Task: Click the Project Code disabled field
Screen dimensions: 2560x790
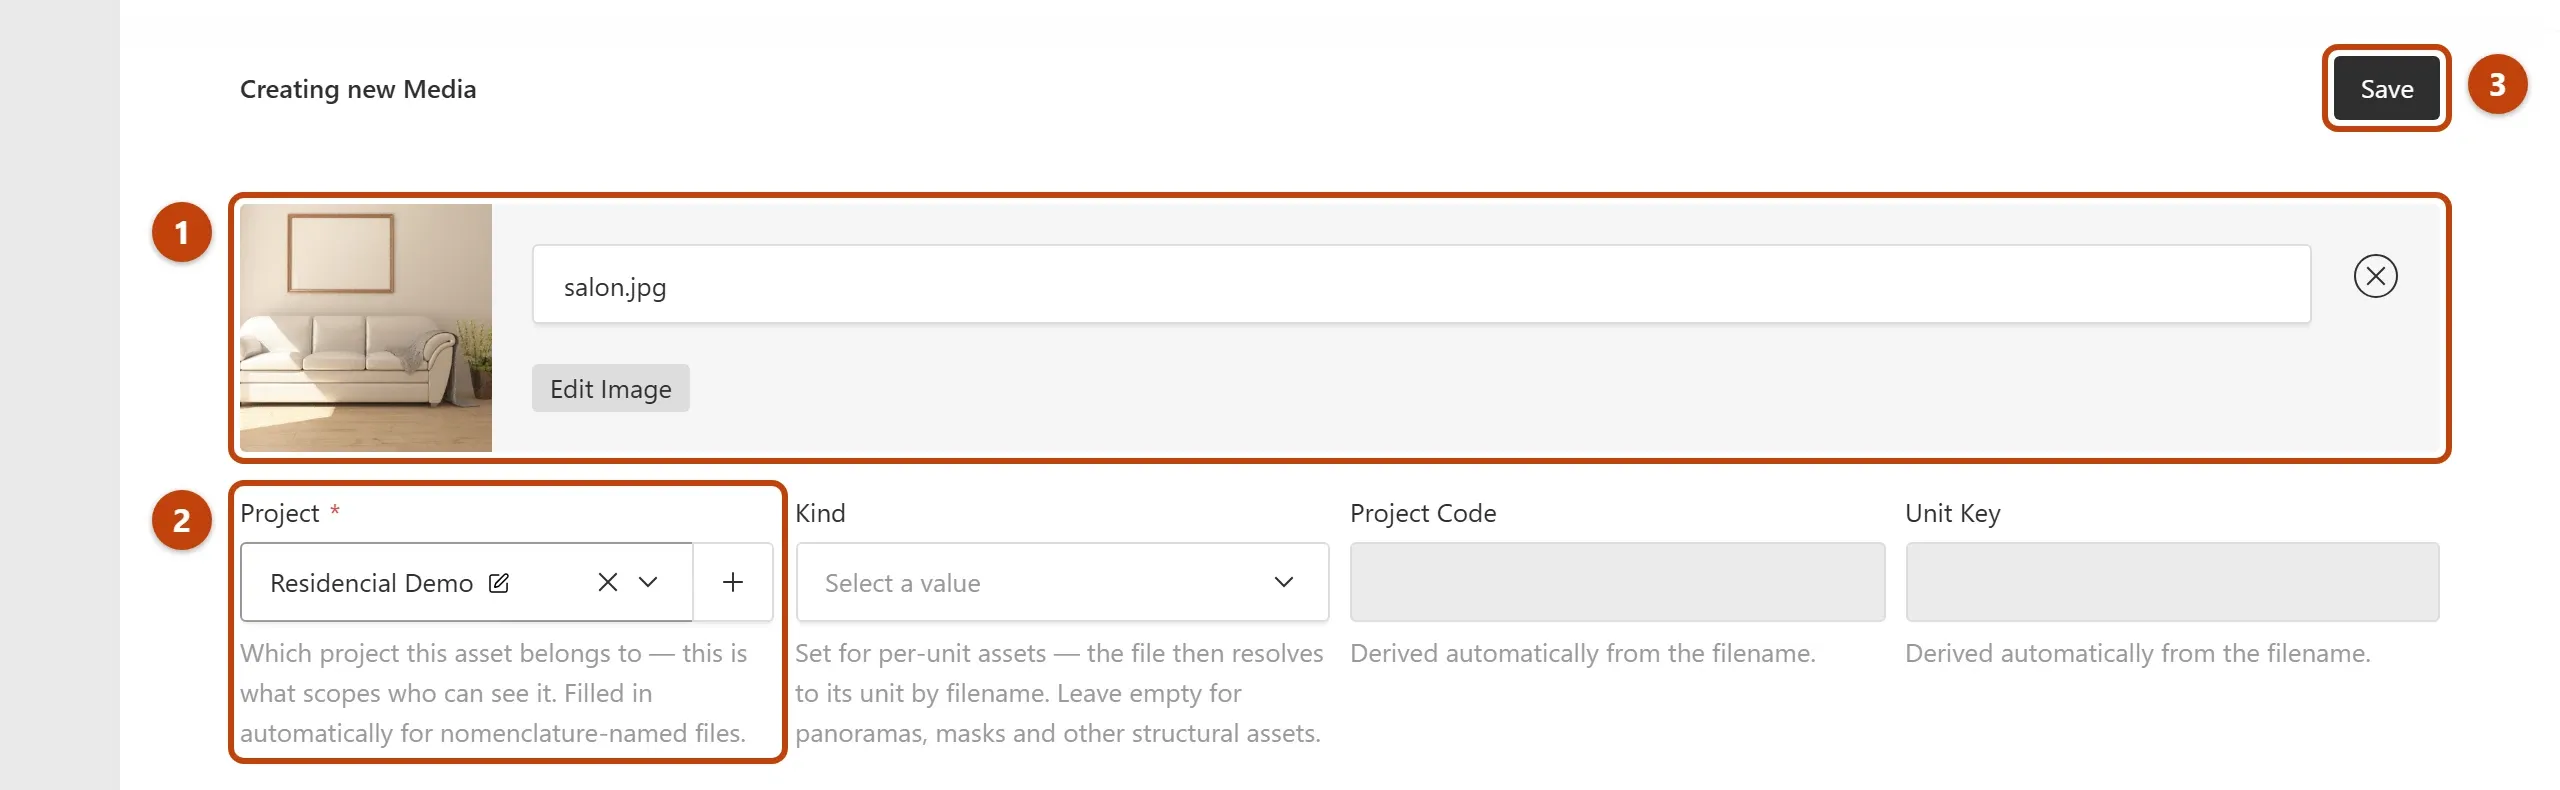Action: (x=1617, y=582)
